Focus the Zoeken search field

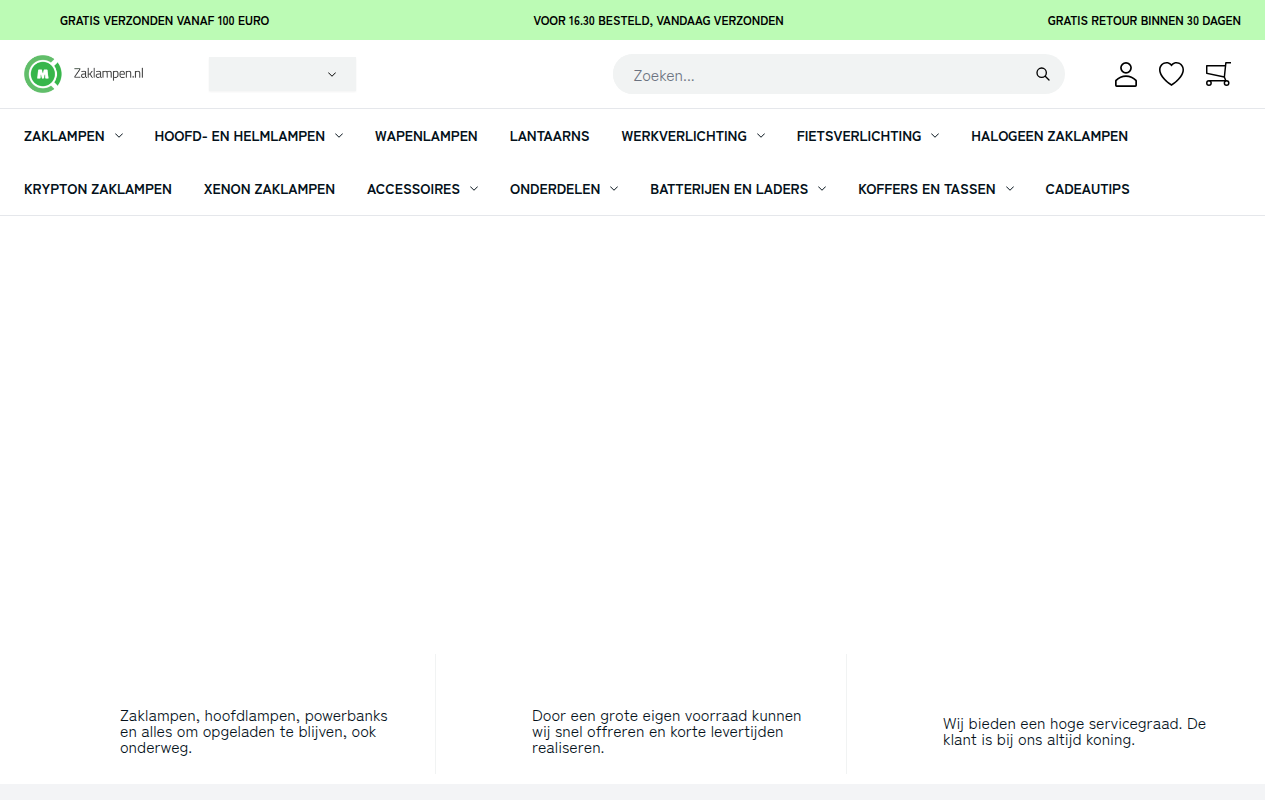pyautogui.click(x=838, y=74)
